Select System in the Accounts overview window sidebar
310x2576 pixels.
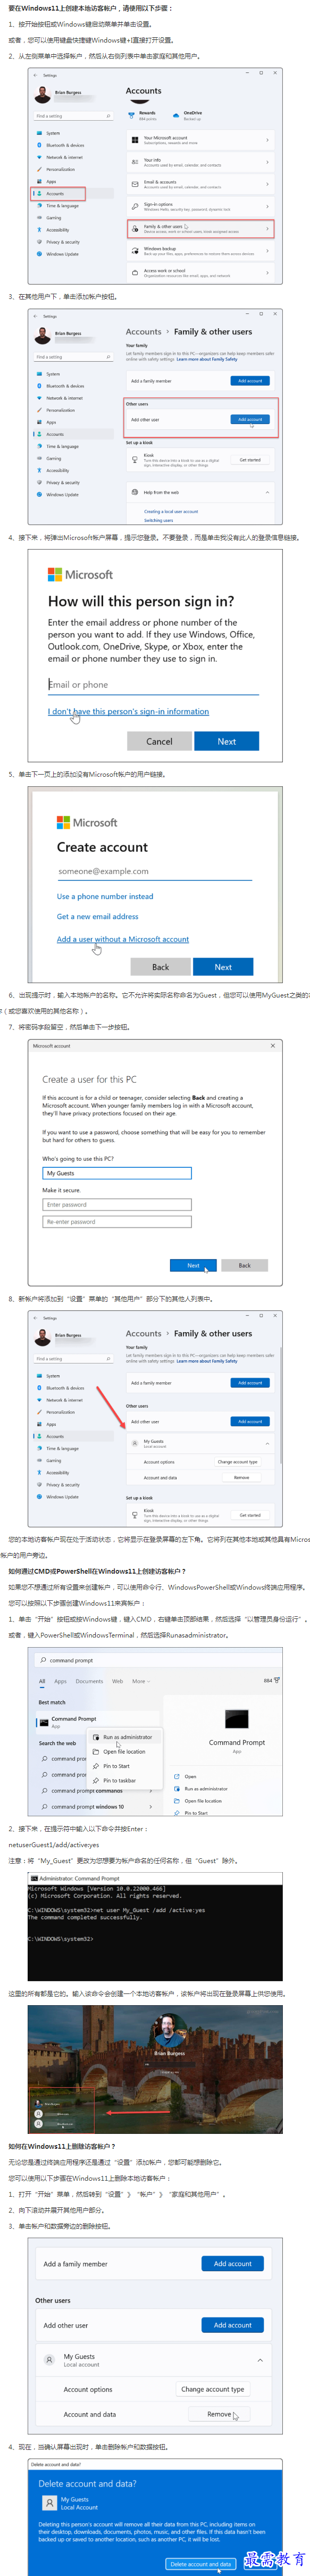tap(53, 133)
